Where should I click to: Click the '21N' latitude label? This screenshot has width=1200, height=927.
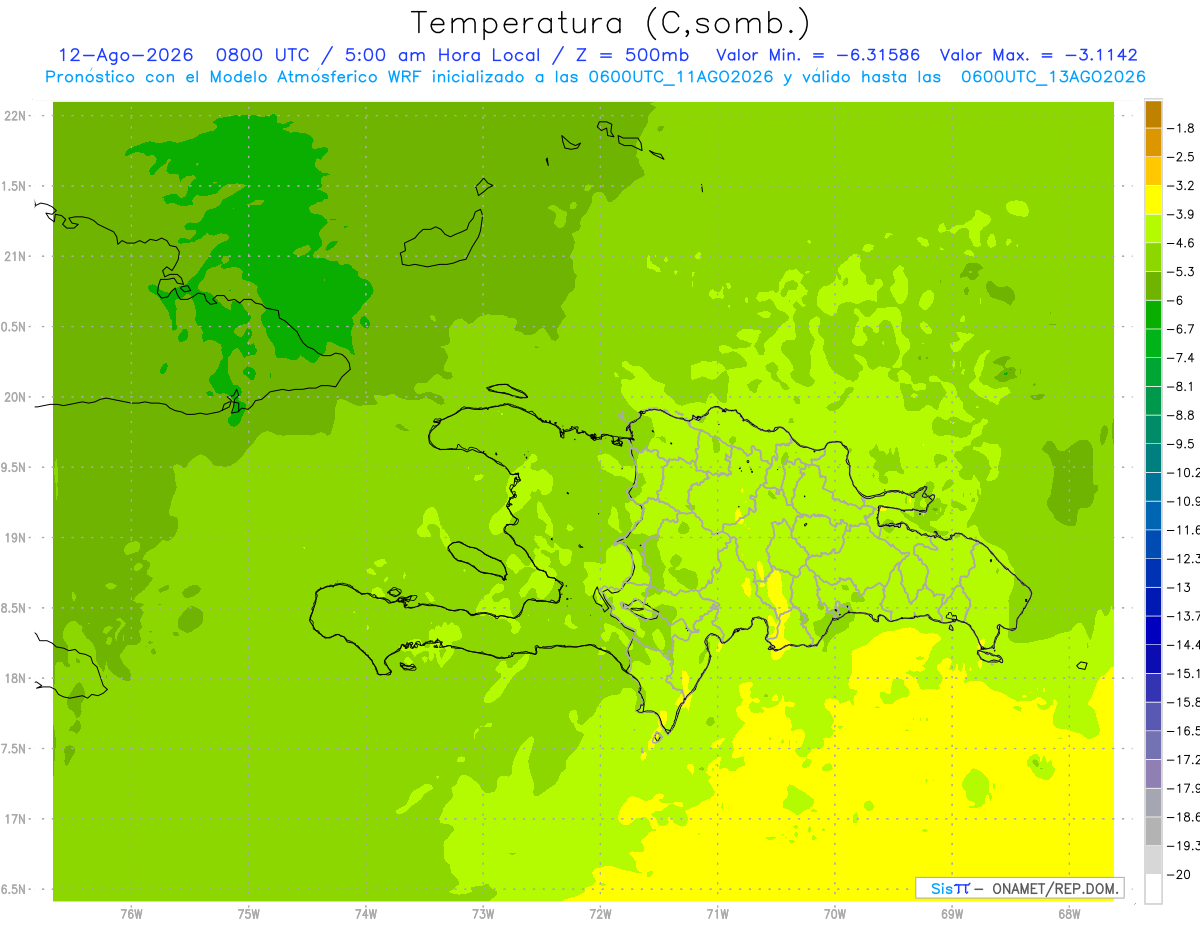point(15,257)
